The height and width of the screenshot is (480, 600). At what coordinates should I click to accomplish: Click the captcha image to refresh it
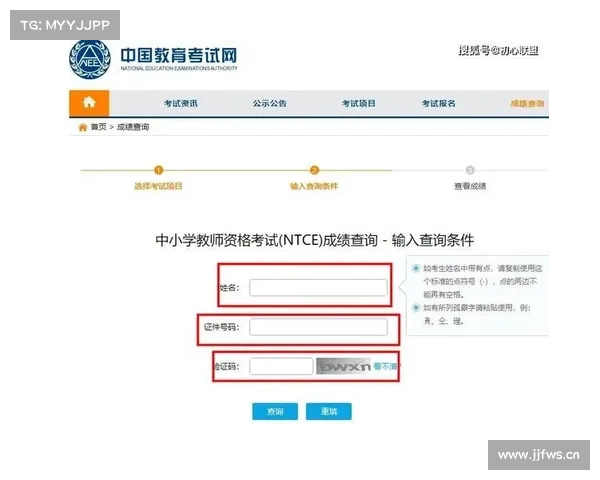[343, 366]
